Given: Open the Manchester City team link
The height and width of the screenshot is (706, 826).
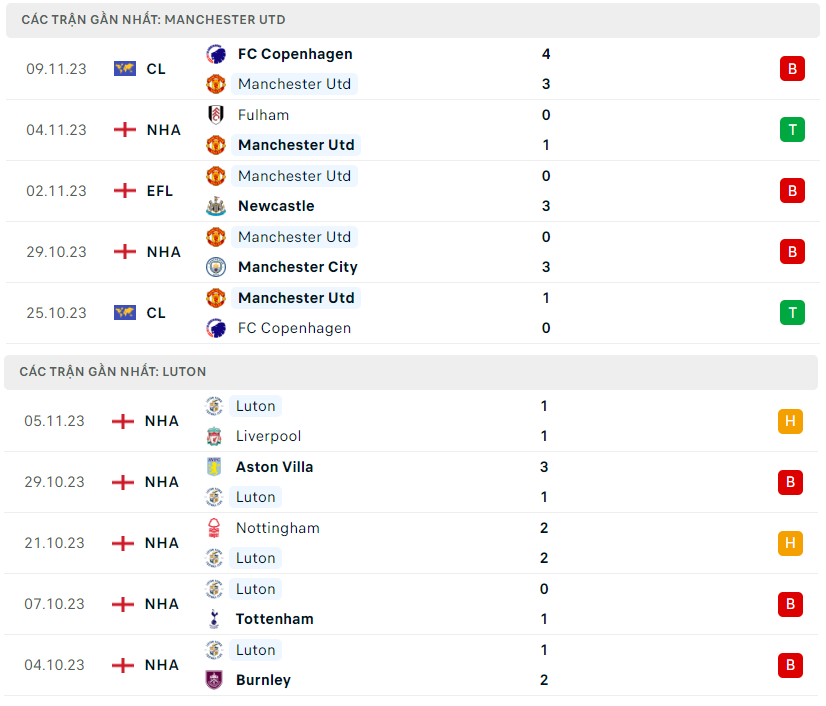Looking at the screenshot, I should coord(297,267).
